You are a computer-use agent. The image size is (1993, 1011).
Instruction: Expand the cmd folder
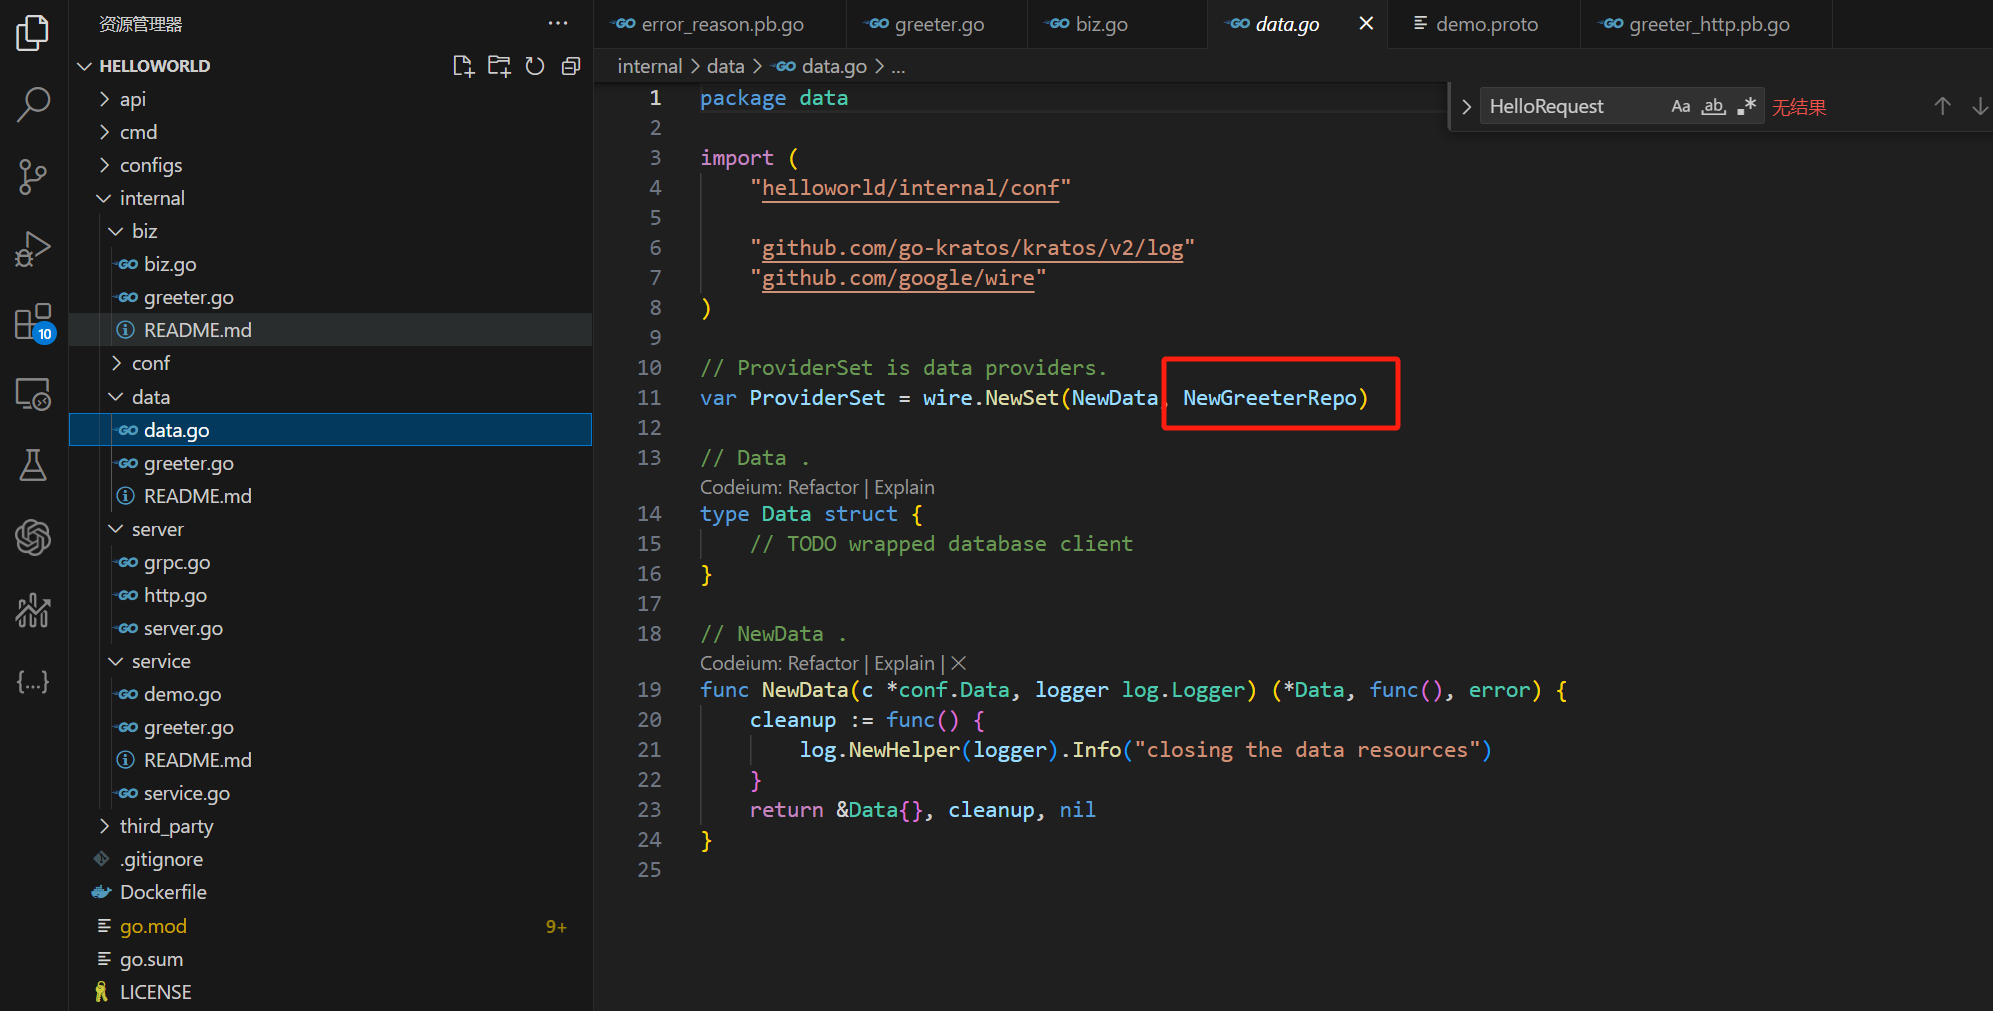pos(330,132)
